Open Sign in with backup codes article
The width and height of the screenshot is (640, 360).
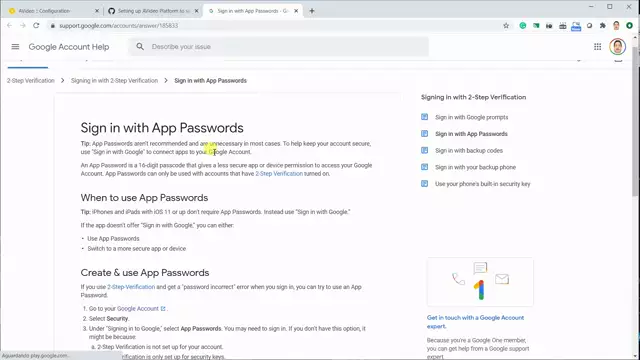[x=469, y=151]
